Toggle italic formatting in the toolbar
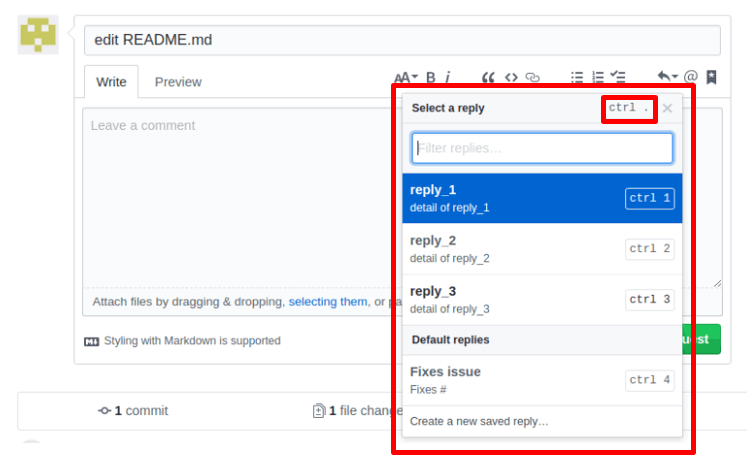This screenshot has width=754, height=465. pos(448,77)
